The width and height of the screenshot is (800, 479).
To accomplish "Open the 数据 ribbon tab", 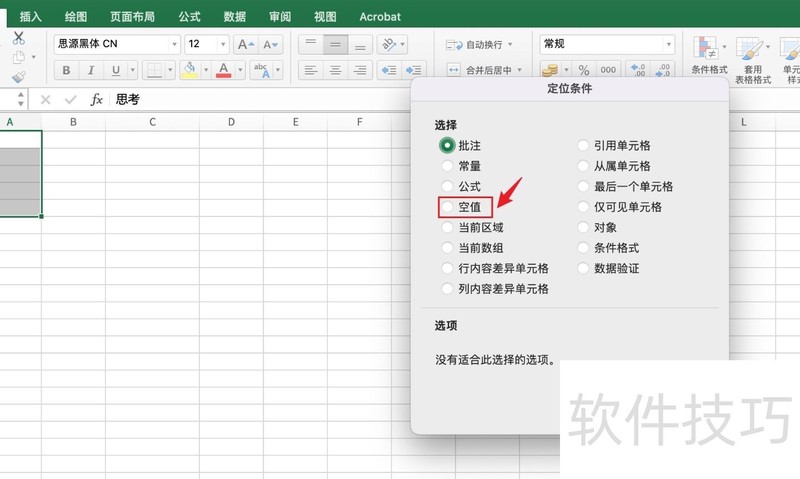I will click(x=235, y=16).
